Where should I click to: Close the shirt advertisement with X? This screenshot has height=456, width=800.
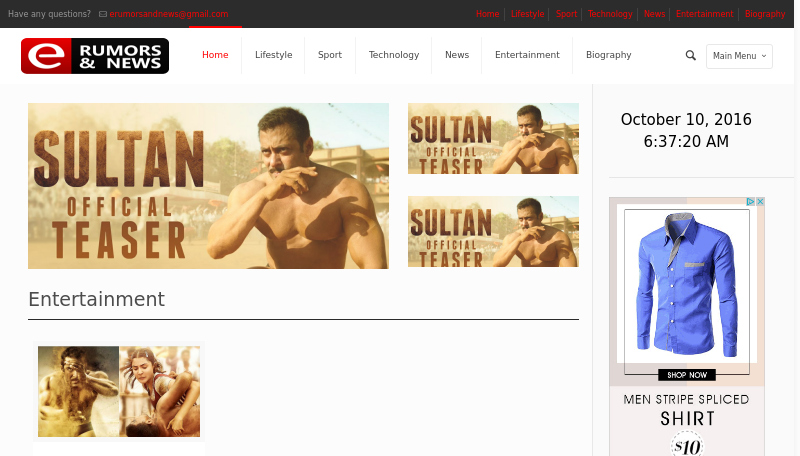(760, 201)
